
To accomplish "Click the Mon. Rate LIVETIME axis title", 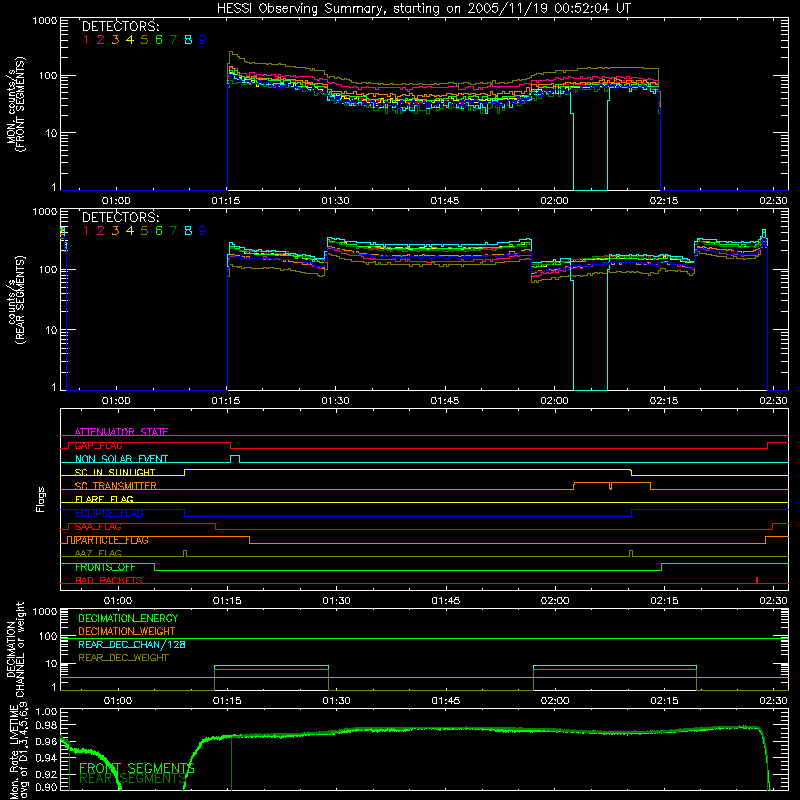I will click(x=19, y=752).
